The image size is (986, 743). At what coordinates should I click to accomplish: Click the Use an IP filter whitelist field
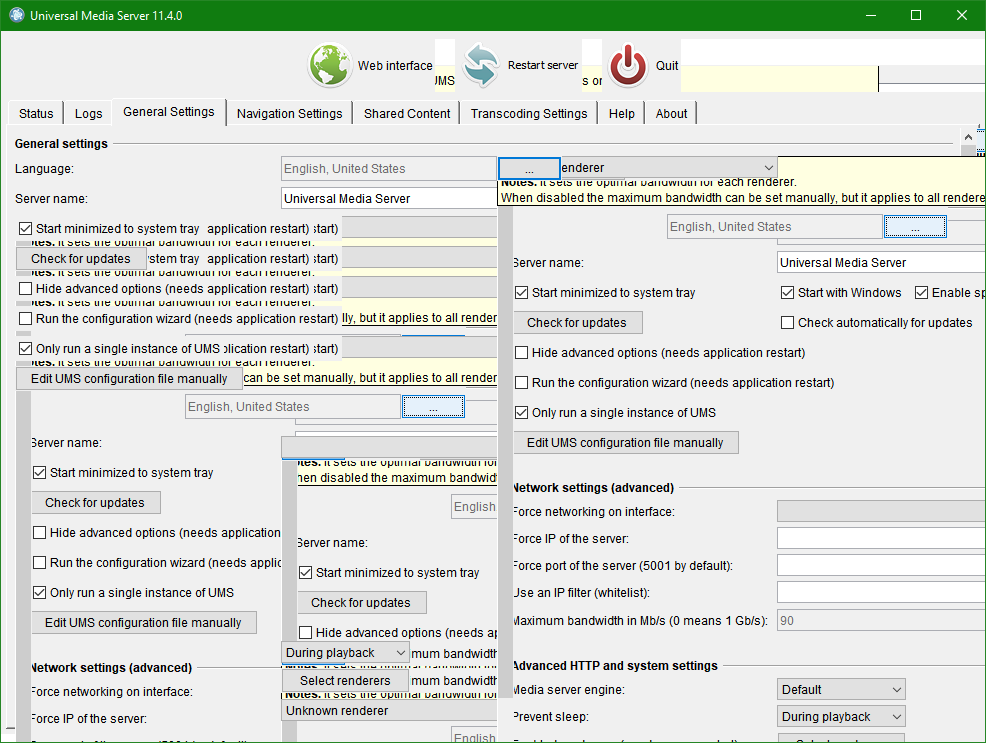pos(881,592)
